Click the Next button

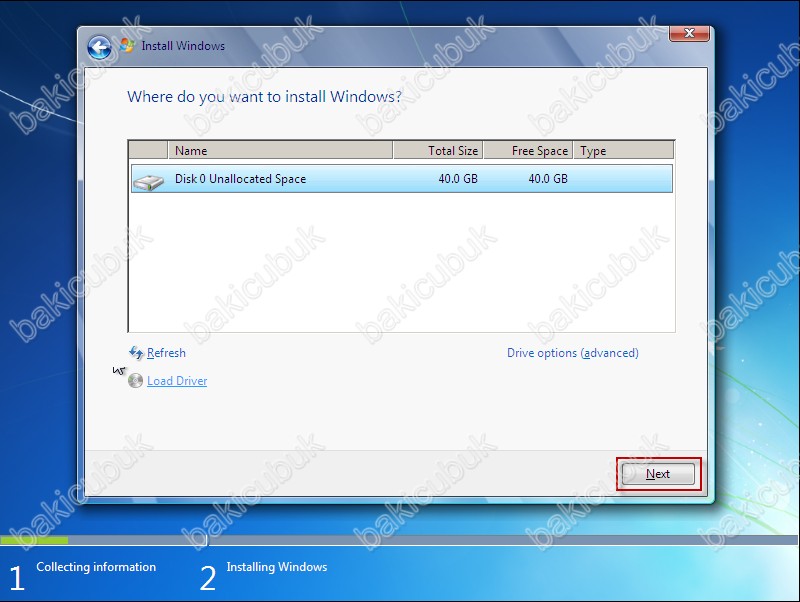click(658, 474)
